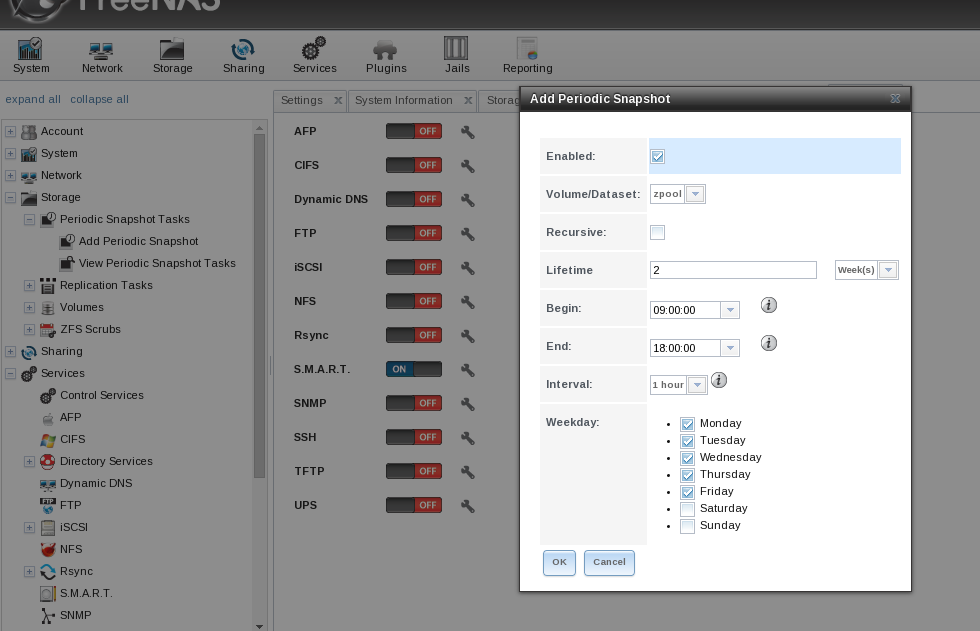
Task: Configure UPS with its wrench icon
Action: pyautogui.click(x=468, y=505)
